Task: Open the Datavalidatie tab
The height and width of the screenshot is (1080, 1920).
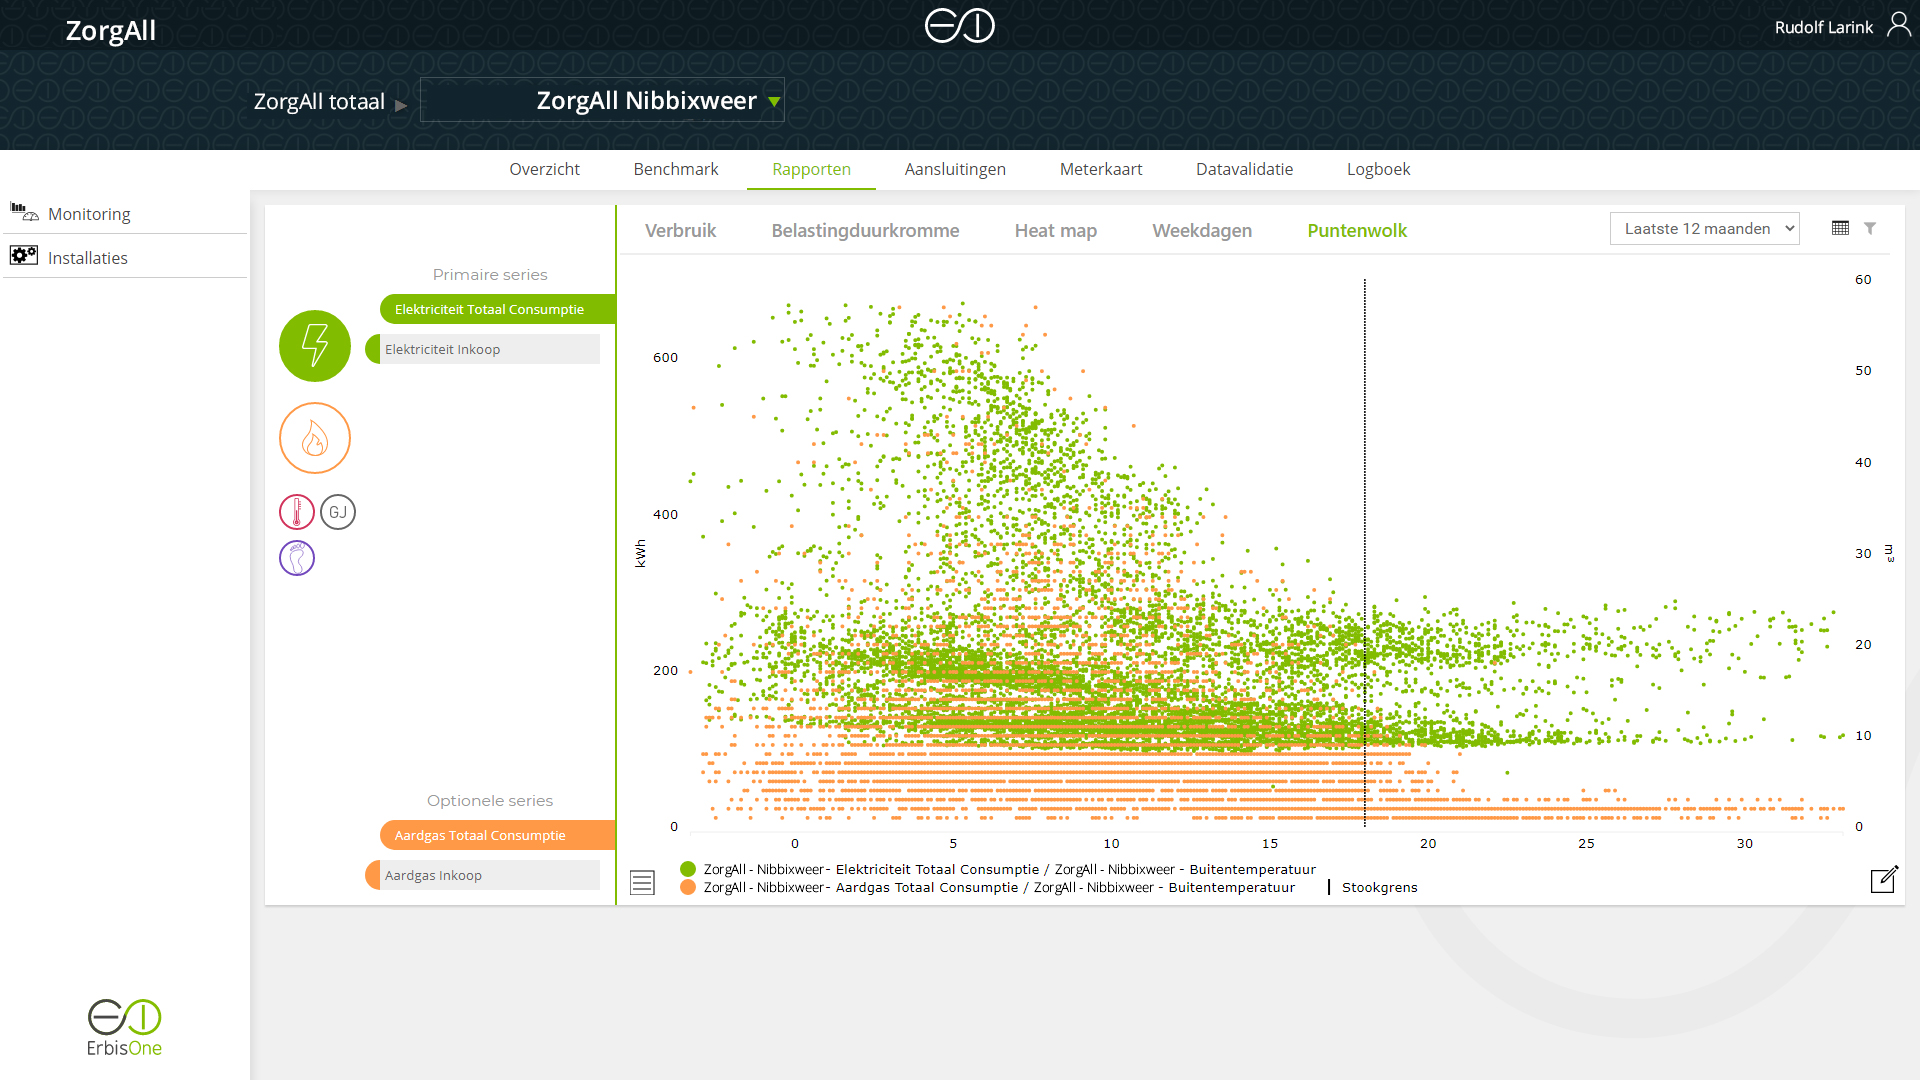Action: pyautogui.click(x=1244, y=169)
